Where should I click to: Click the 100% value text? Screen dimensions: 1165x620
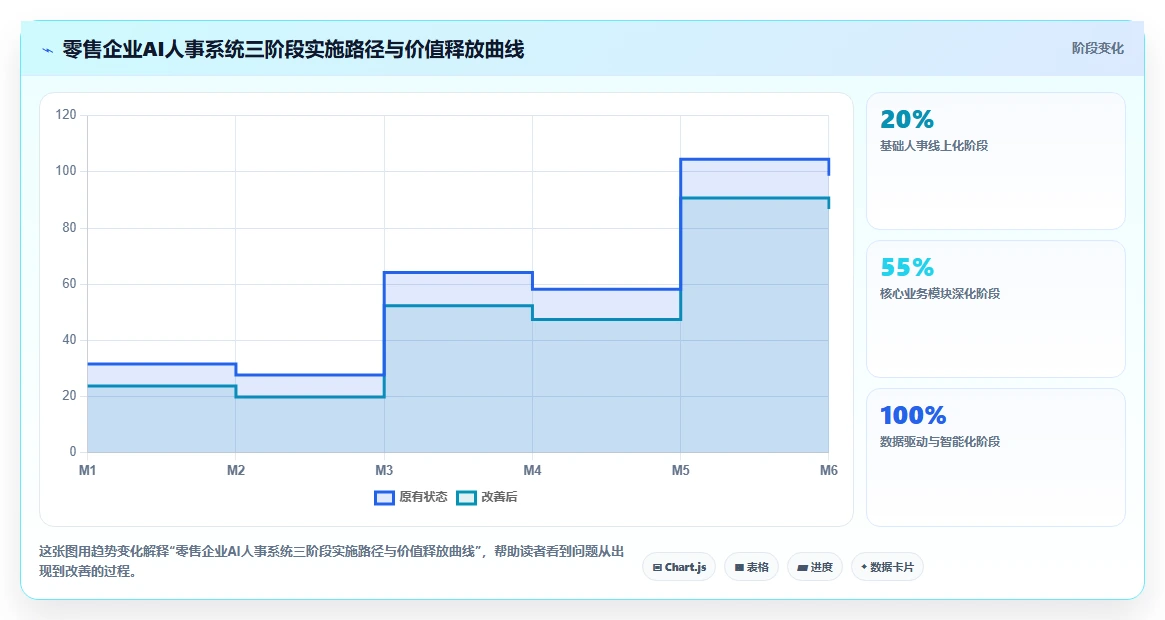tap(913, 415)
